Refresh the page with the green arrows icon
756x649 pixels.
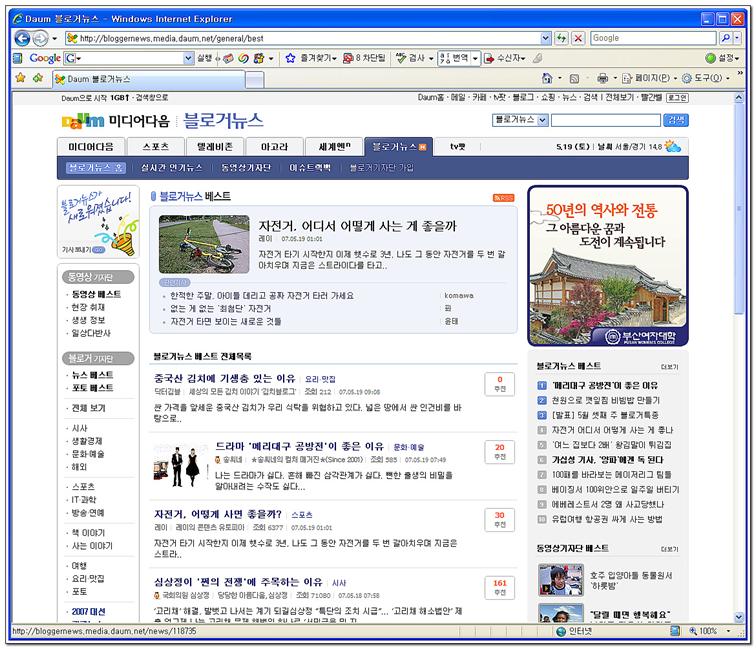(562, 38)
